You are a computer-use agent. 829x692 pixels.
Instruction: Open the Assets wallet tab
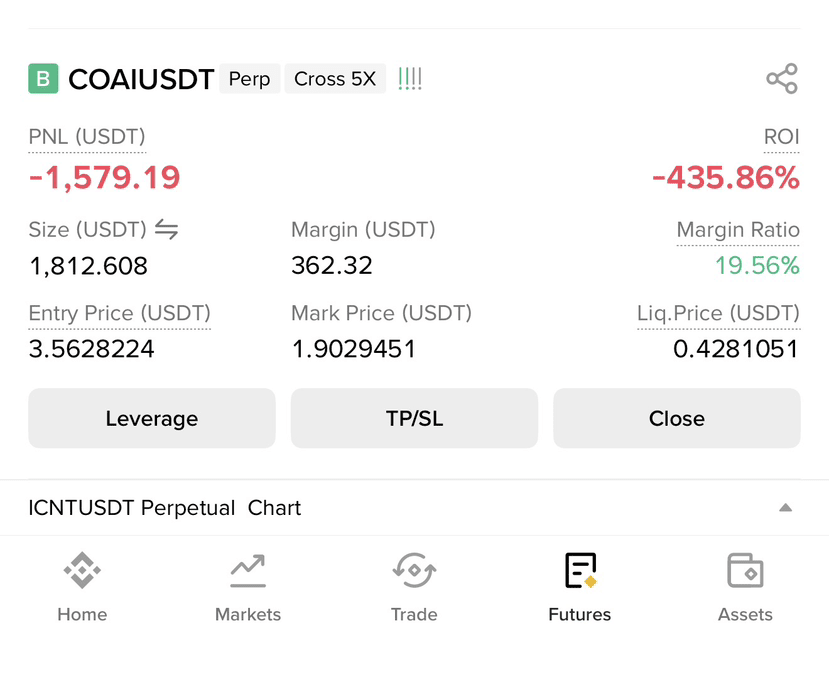pyautogui.click(x=745, y=587)
